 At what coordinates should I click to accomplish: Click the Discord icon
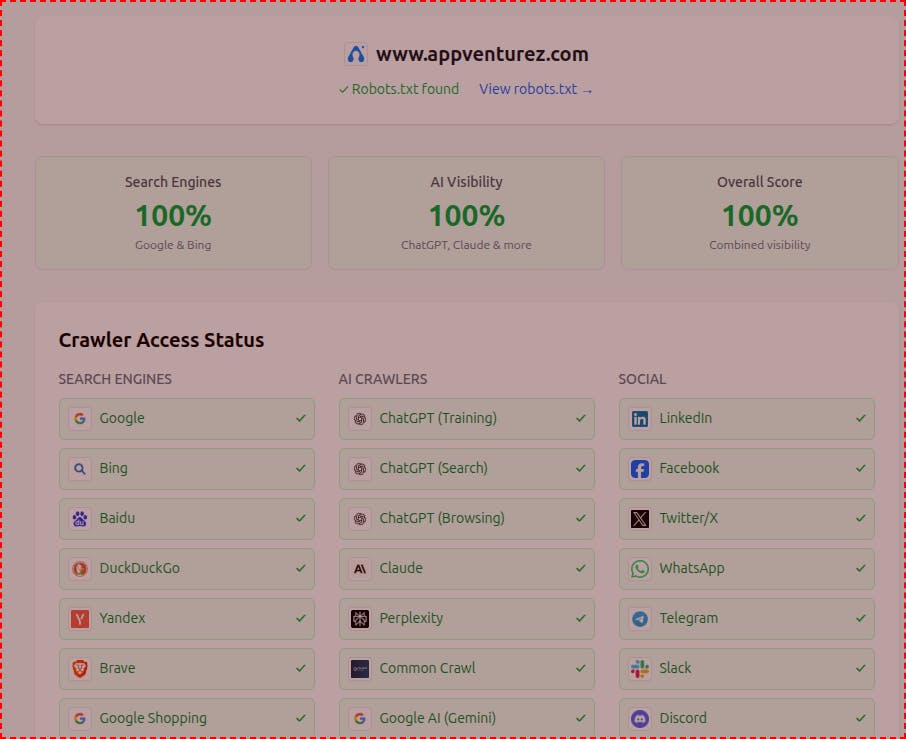coord(640,718)
